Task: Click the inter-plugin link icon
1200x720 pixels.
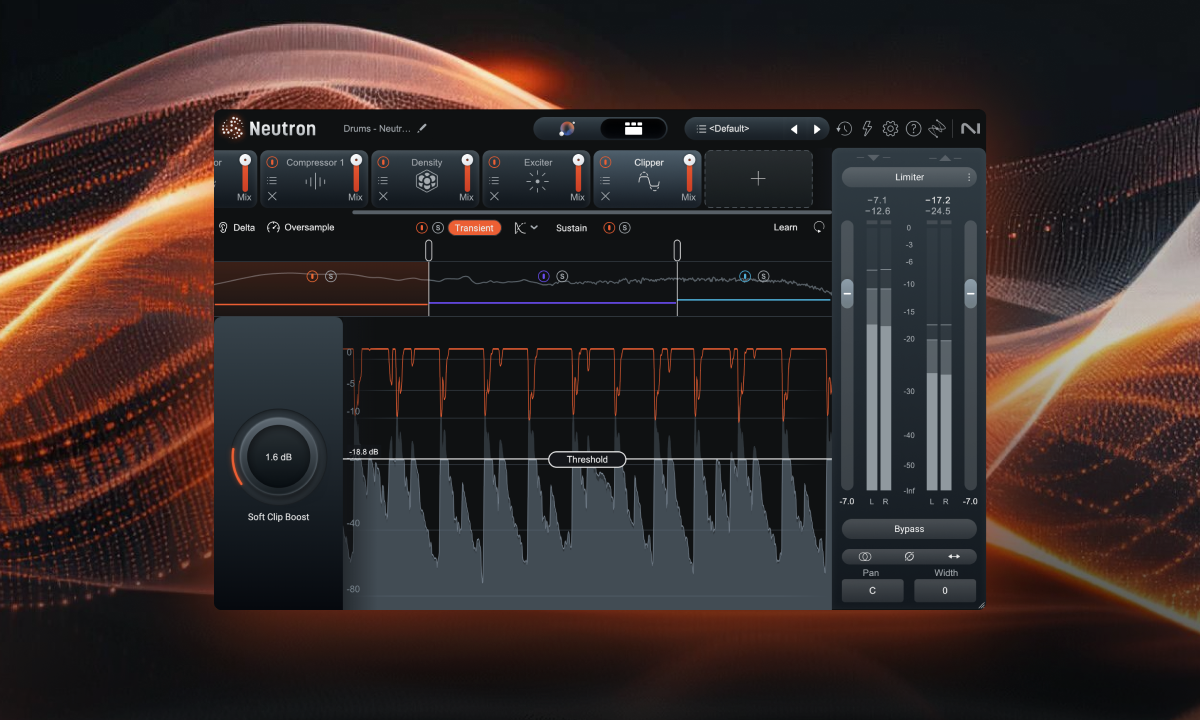Action: tap(937, 128)
